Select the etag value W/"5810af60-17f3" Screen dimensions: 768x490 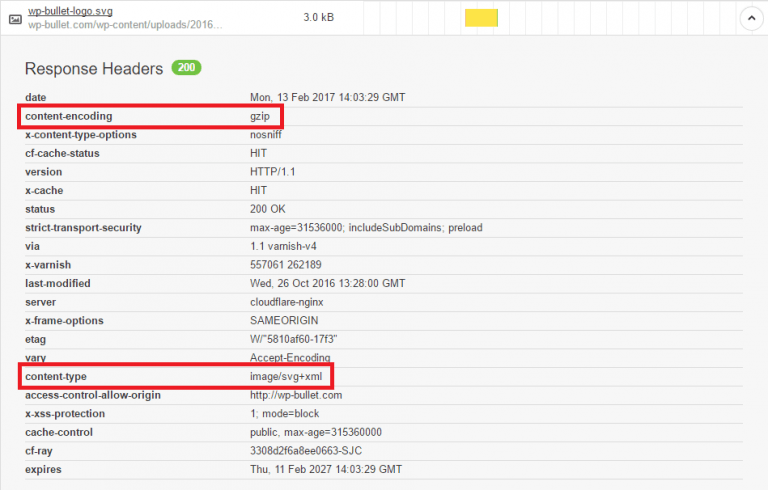click(x=293, y=339)
